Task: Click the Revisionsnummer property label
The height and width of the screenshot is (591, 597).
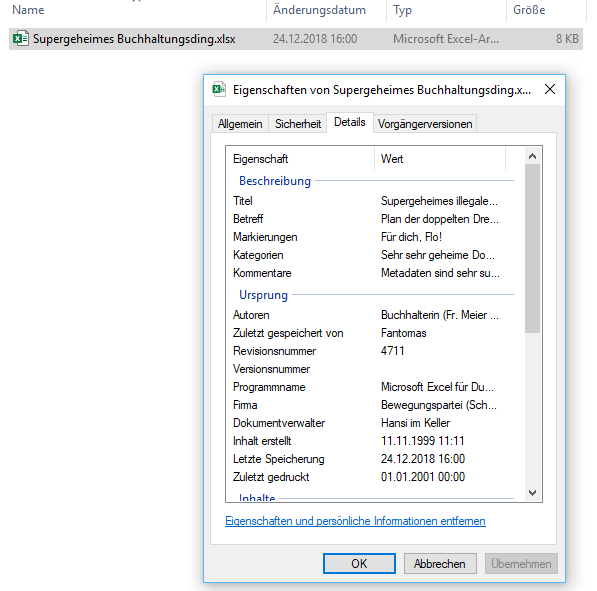Action: pos(275,351)
